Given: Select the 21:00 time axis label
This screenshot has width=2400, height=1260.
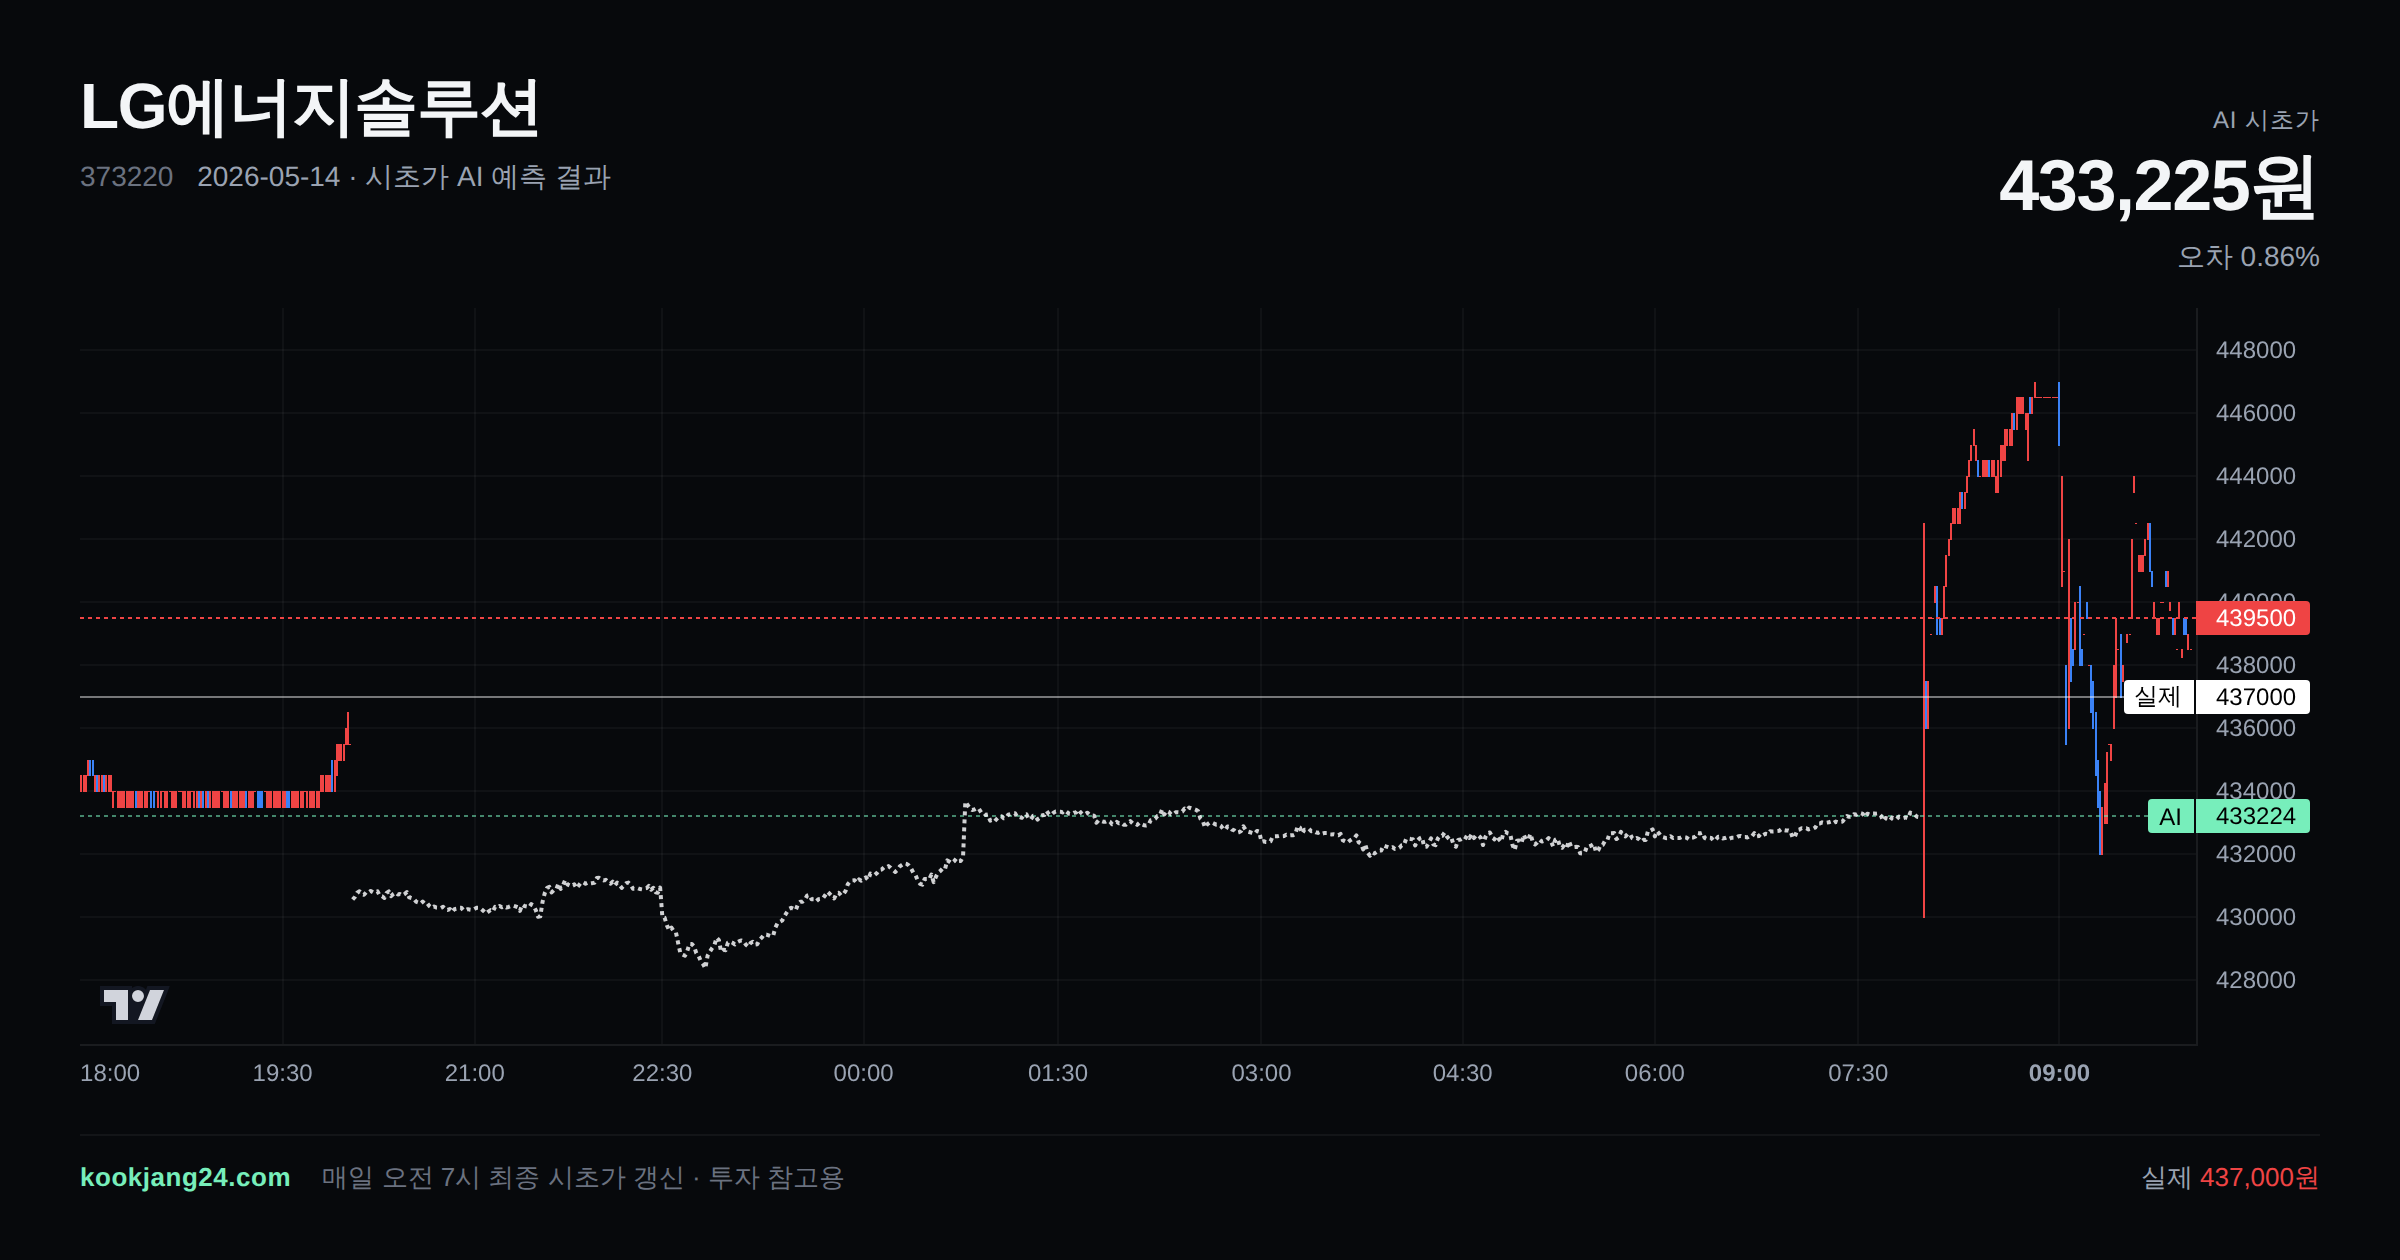Looking at the screenshot, I should pyautogui.click(x=474, y=1073).
